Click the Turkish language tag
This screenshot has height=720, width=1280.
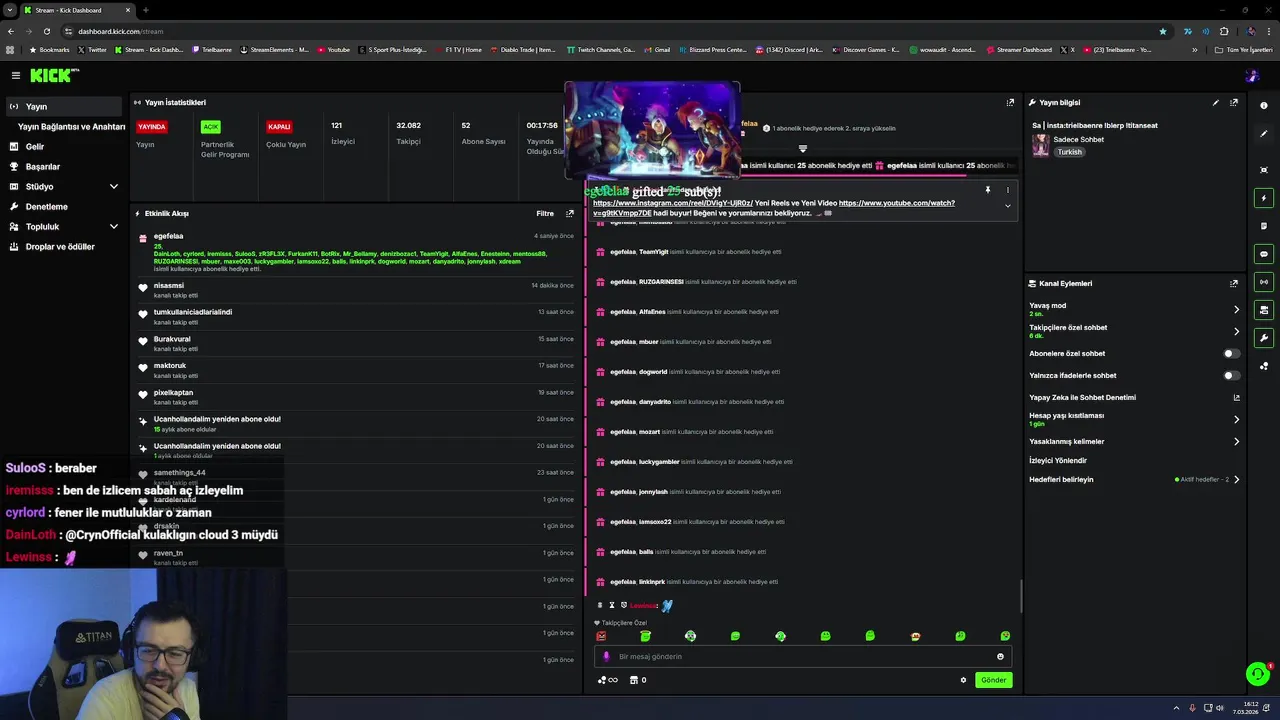pos(1070,152)
